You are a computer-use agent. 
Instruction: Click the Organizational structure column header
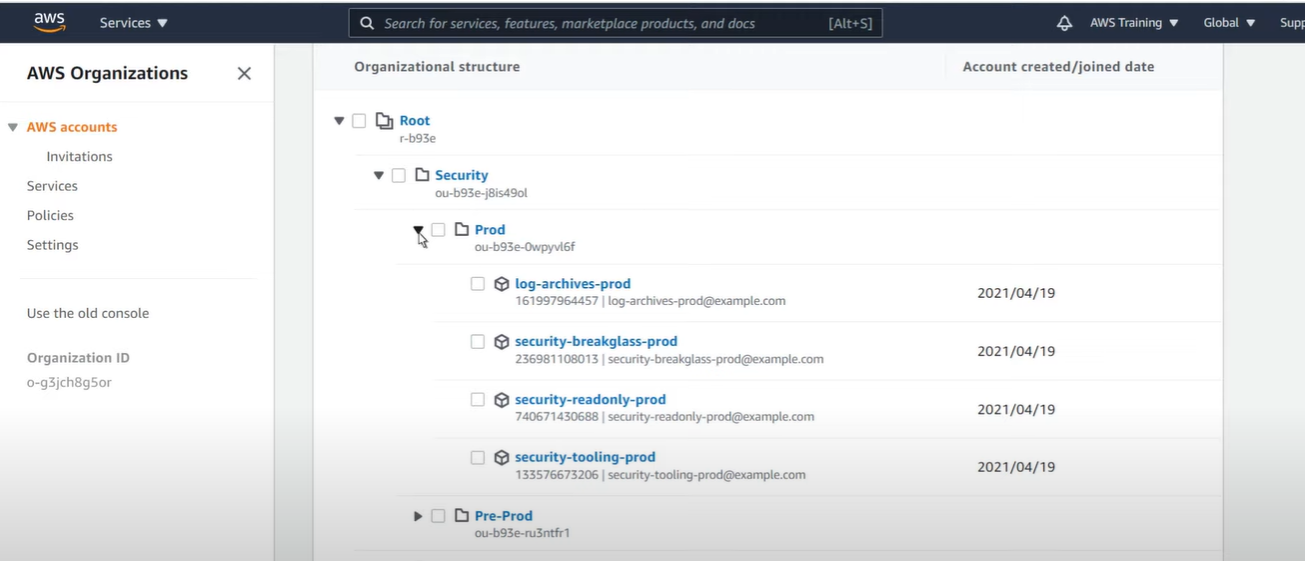437,67
